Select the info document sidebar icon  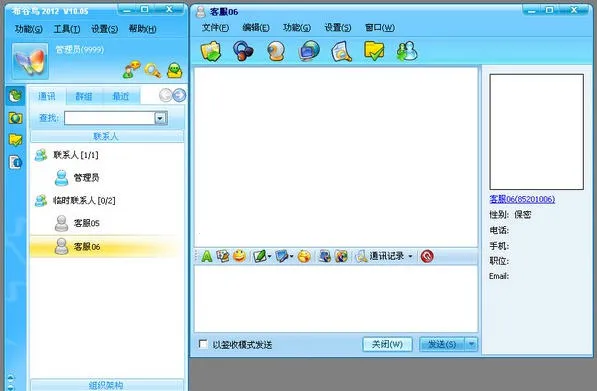pyautogui.click(x=15, y=162)
